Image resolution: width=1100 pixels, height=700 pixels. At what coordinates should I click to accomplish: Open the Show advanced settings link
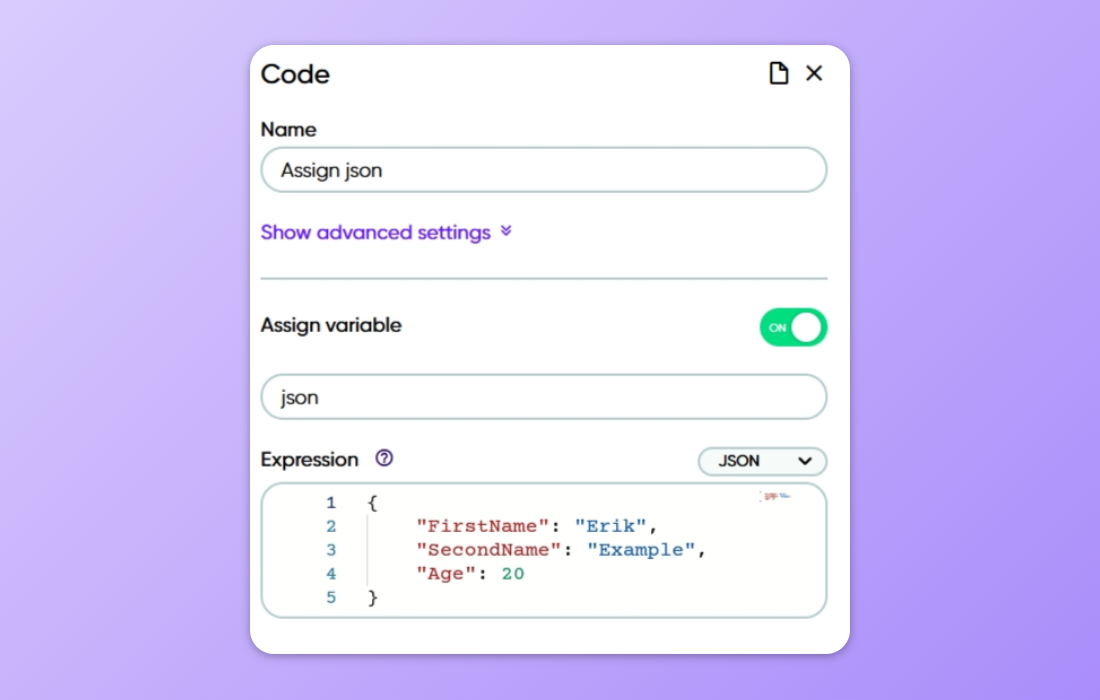[375, 232]
